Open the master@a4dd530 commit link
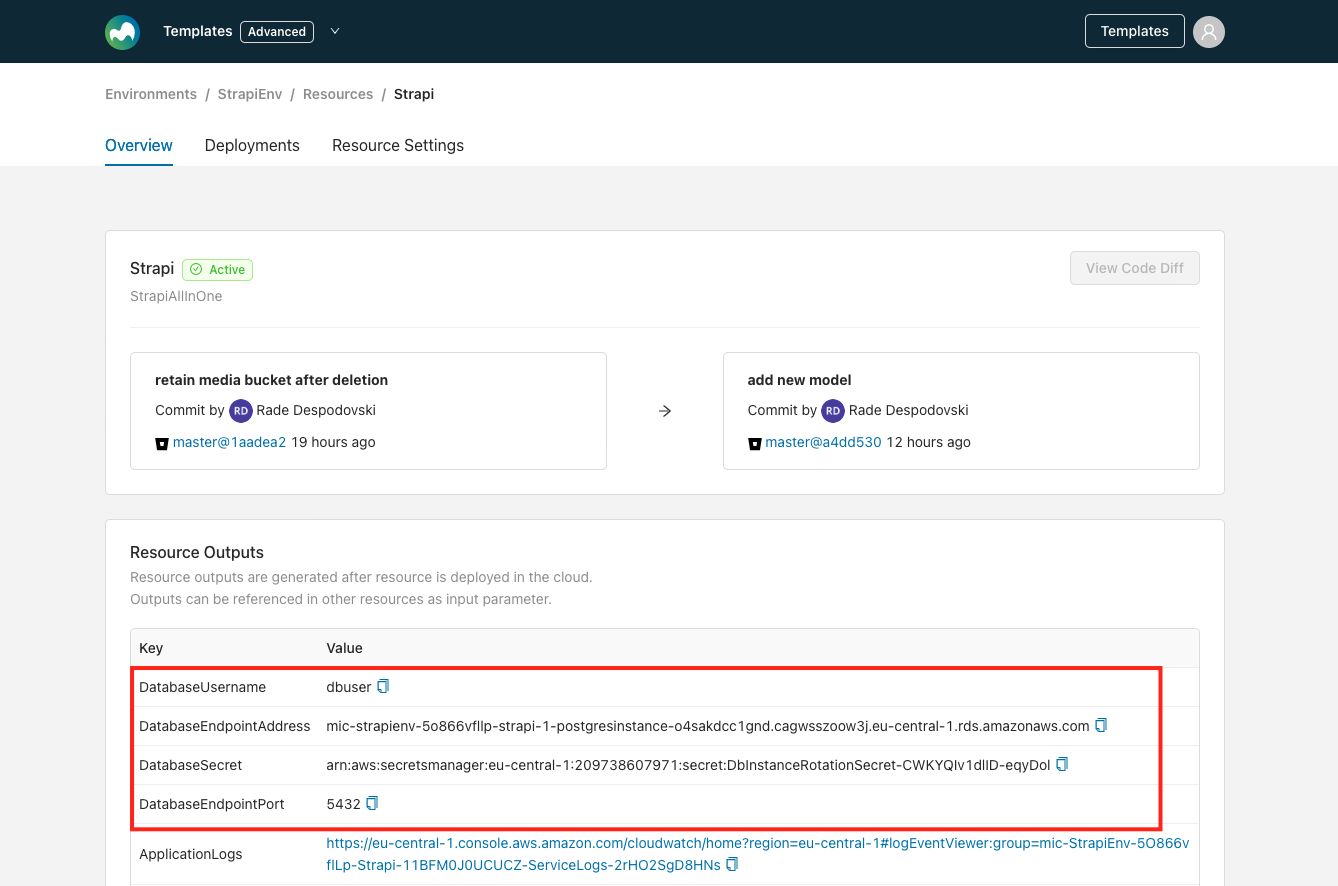This screenshot has height=886, width=1338. (x=823, y=442)
